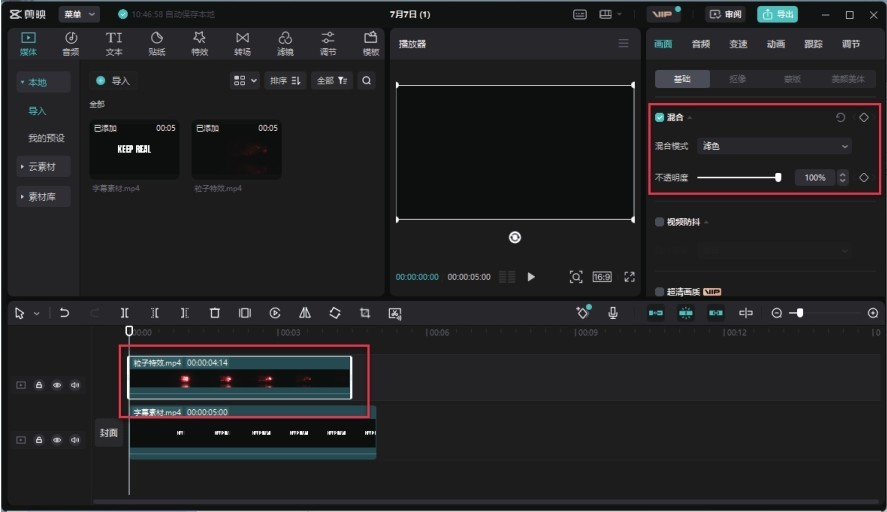The height and width of the screenshot is (512, 887).
Task: Switch to the 画面 picture tab
Action: pos(663,44)
